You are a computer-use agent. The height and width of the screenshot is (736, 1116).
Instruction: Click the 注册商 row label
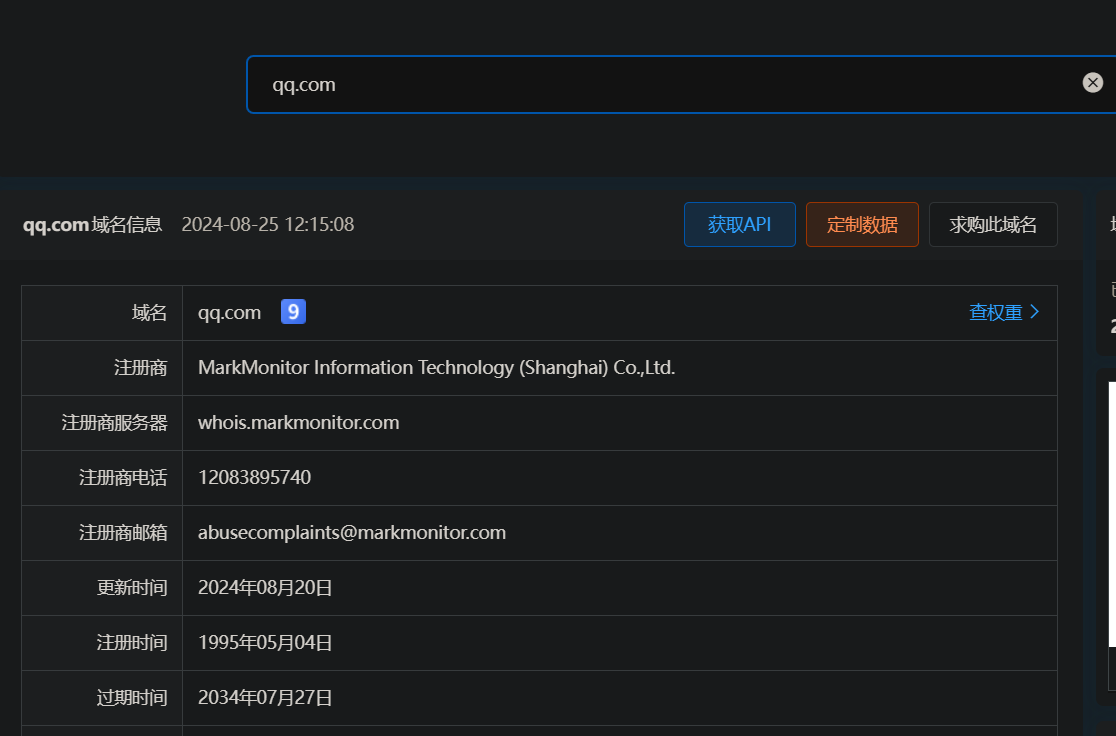coord(140,367)
